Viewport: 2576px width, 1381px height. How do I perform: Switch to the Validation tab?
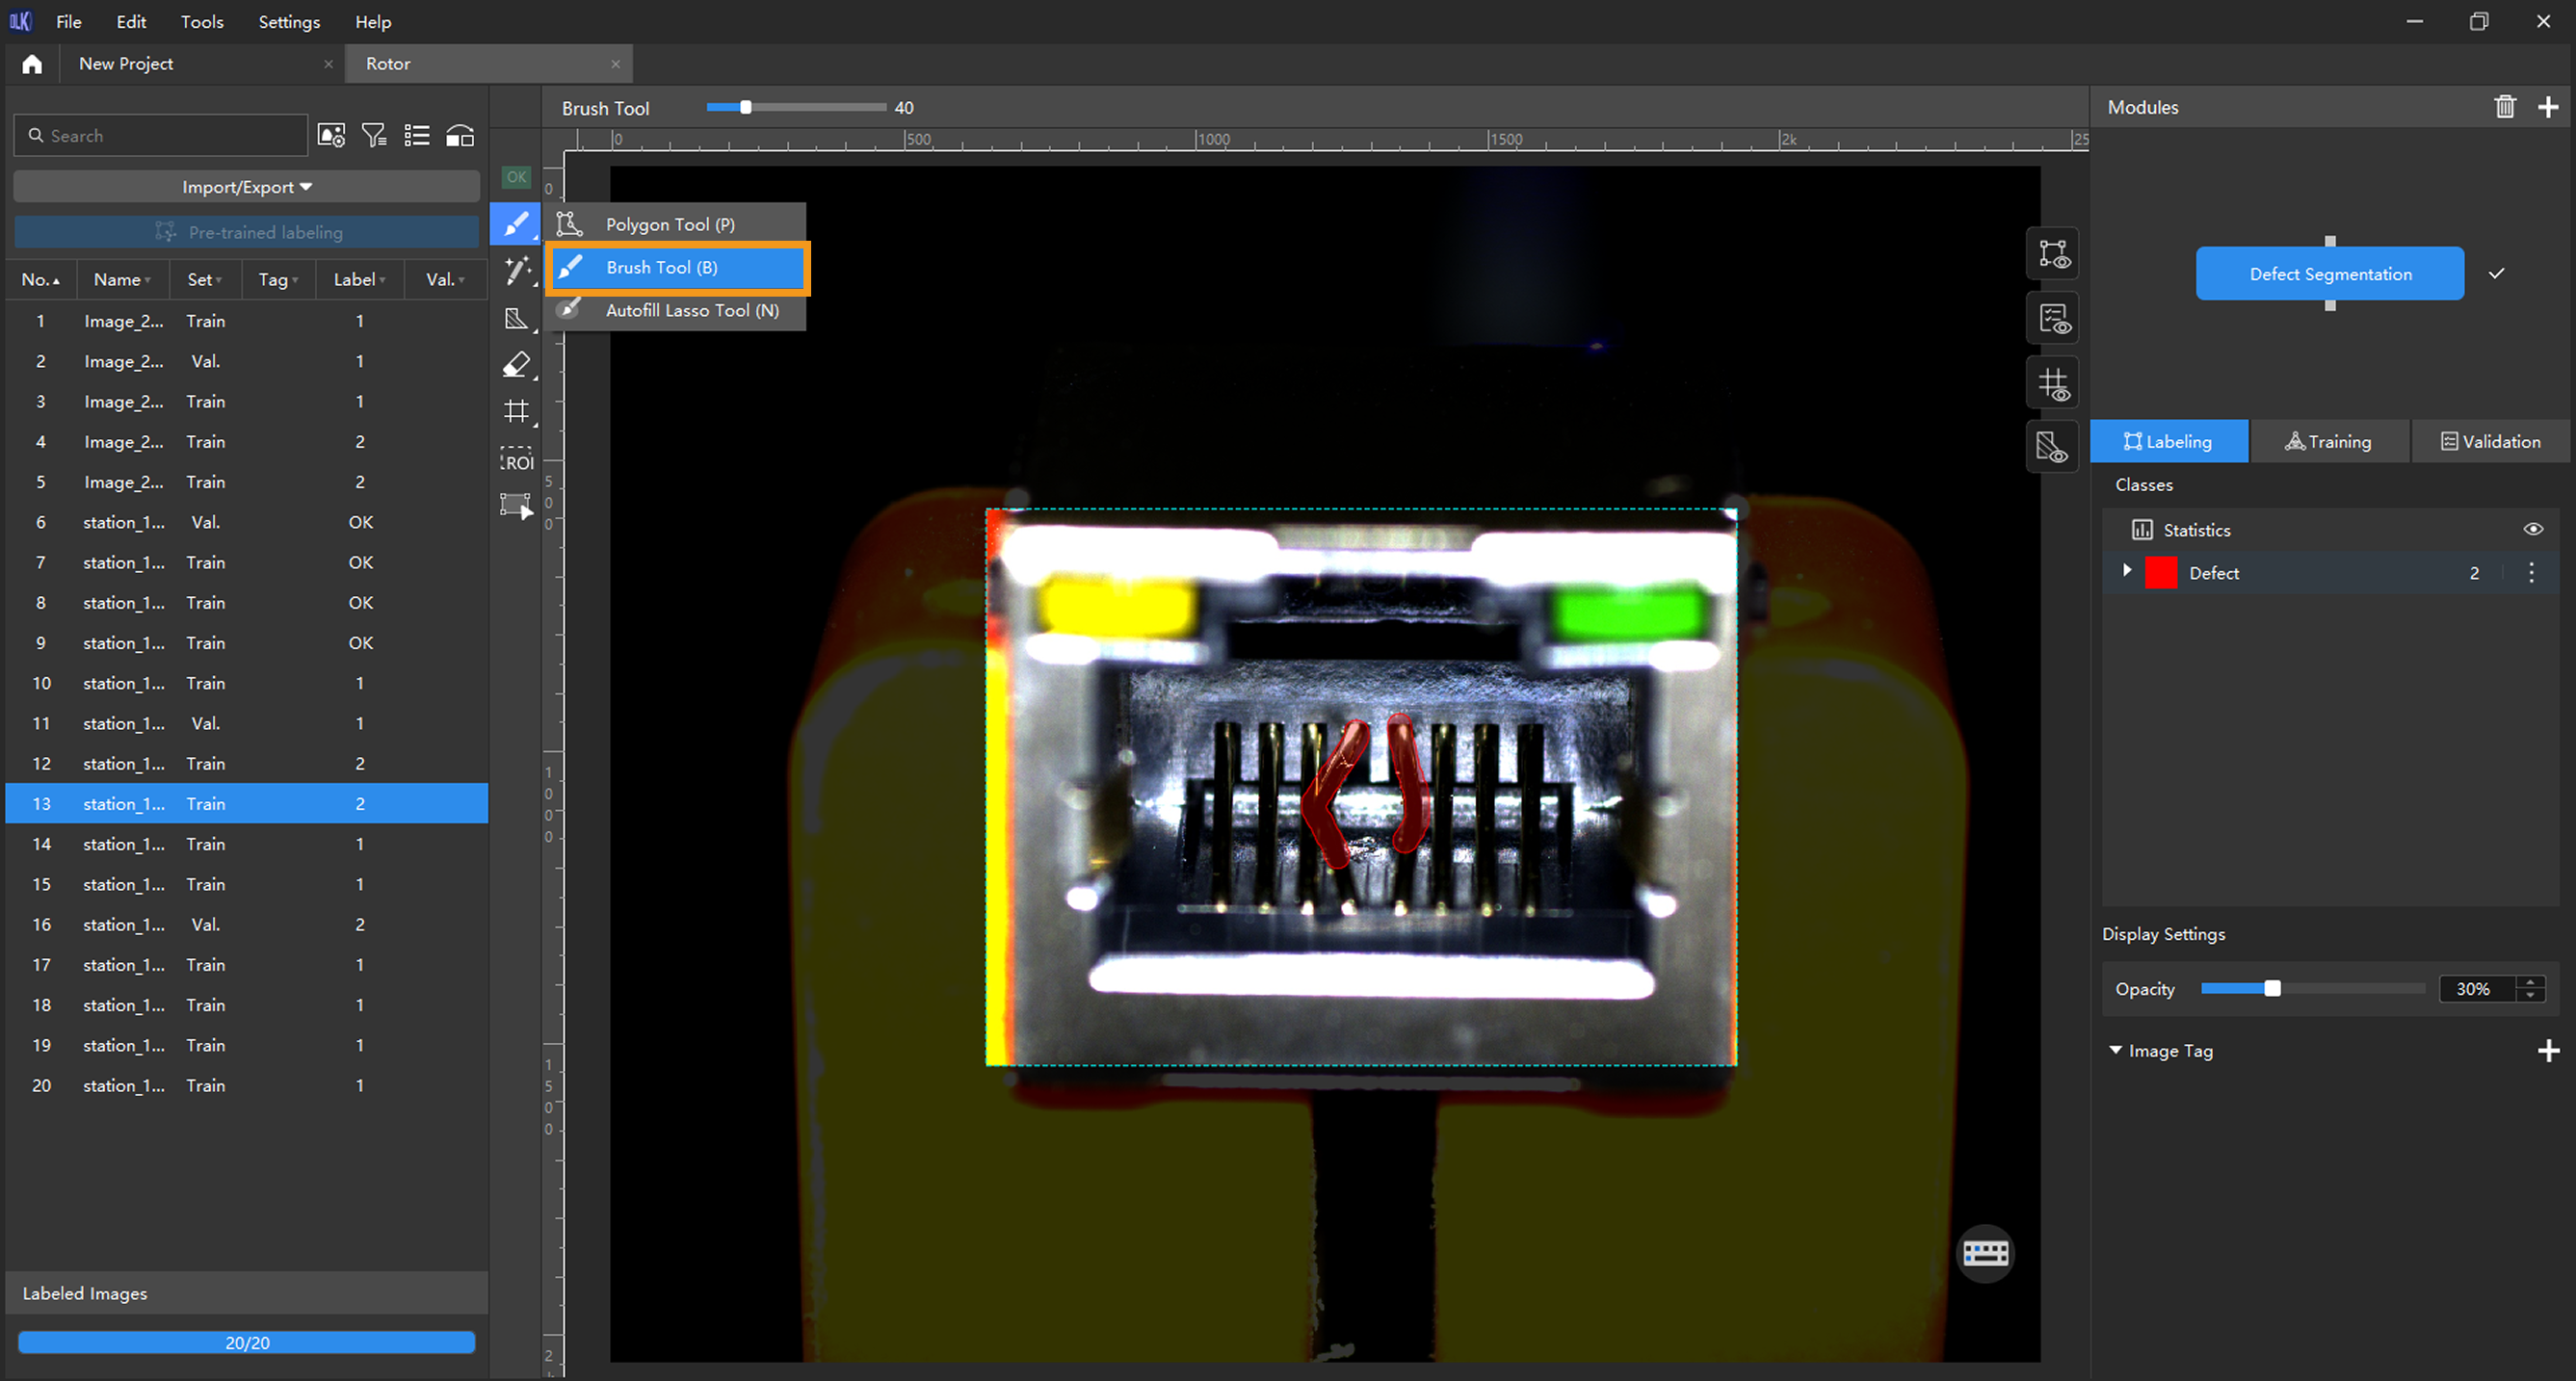tap(2490, 441)
